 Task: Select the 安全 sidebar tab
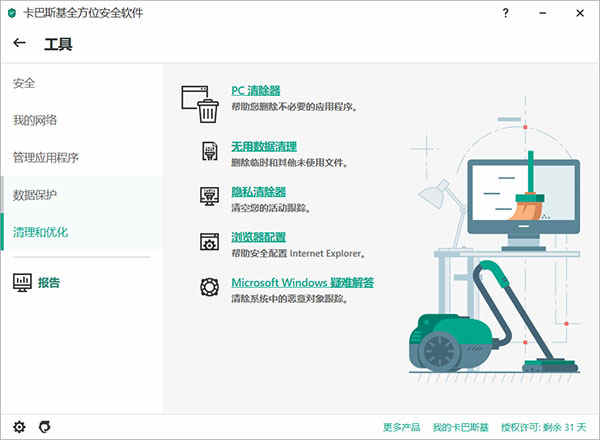82,83
